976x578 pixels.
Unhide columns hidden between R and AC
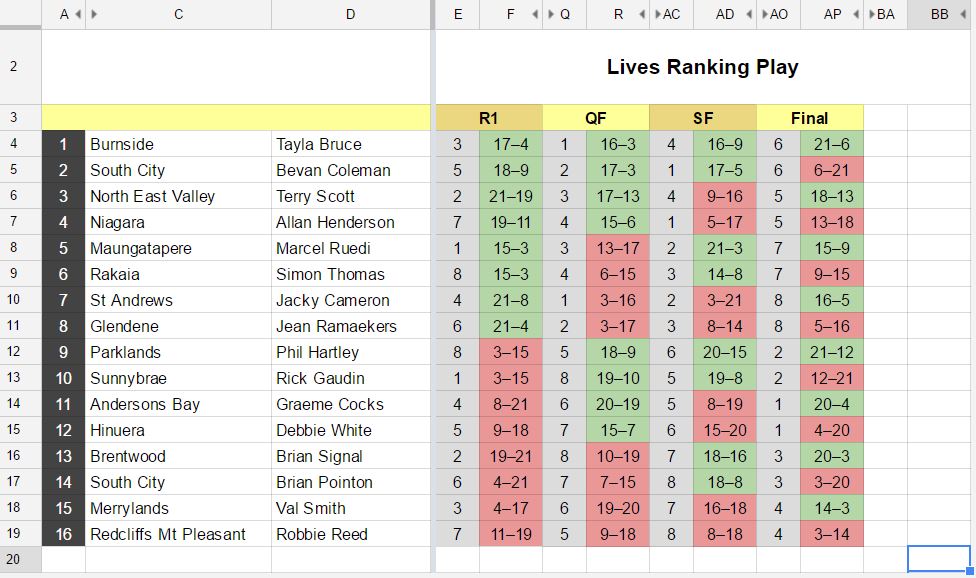point(640,14)
